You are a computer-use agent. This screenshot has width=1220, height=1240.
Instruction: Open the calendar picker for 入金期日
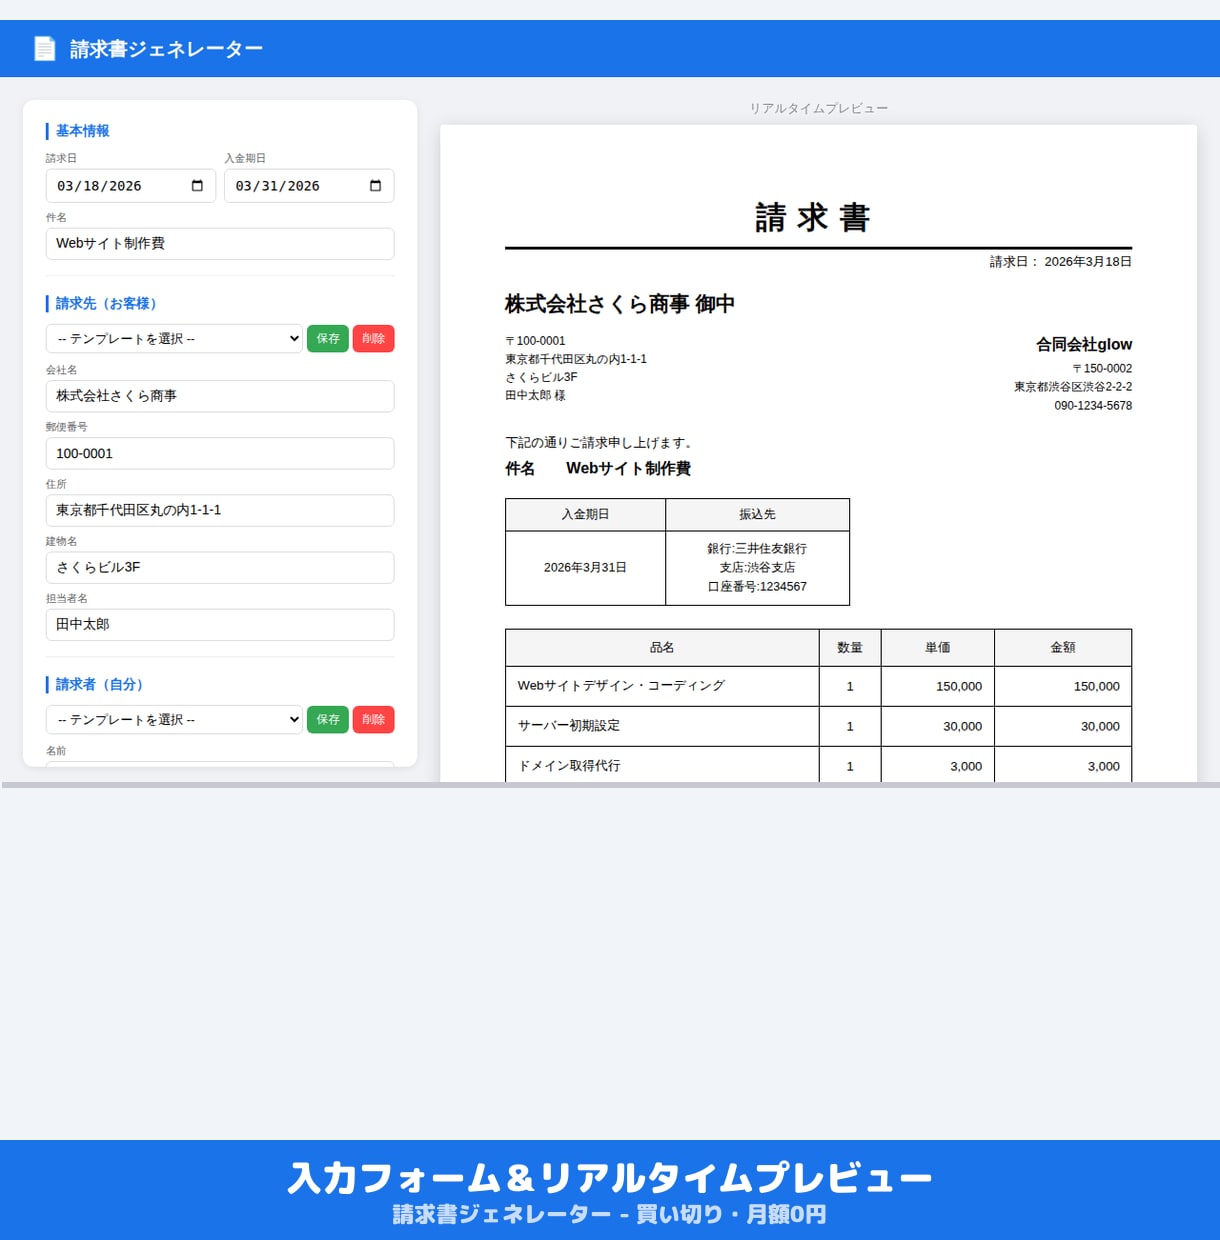coord(375,186)
